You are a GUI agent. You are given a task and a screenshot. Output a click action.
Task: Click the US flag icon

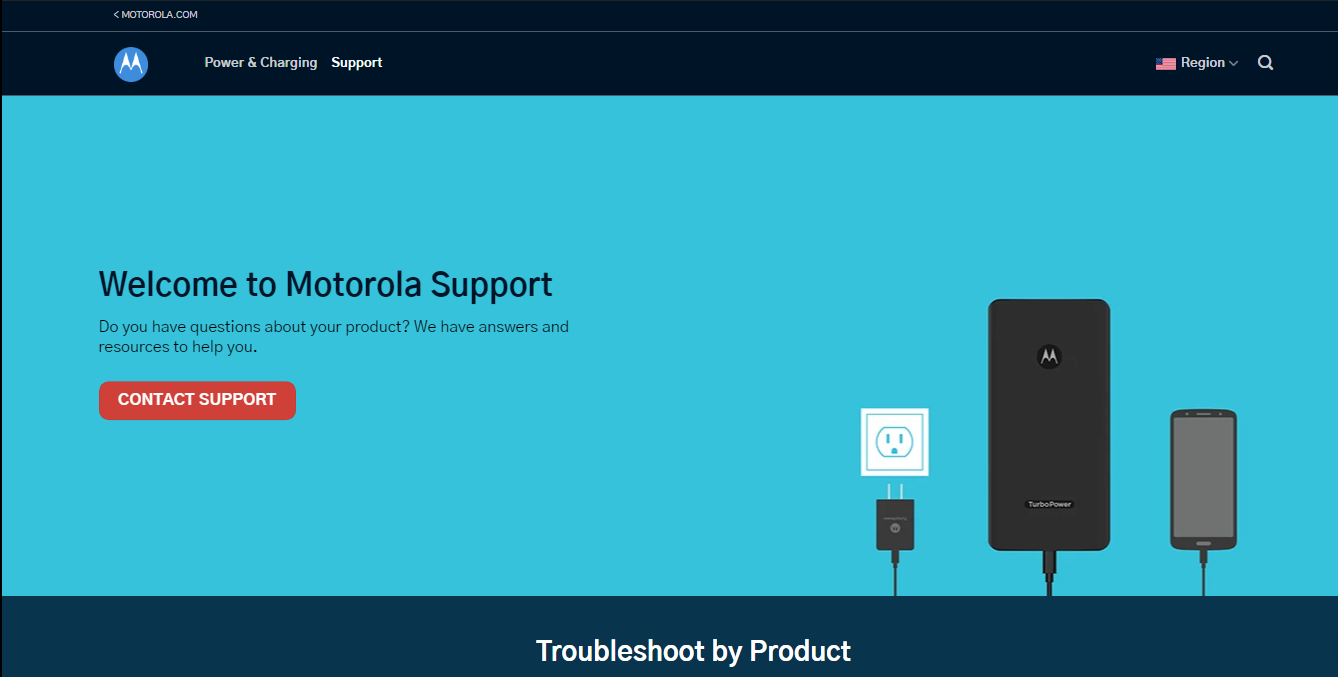click(1165, 63)
